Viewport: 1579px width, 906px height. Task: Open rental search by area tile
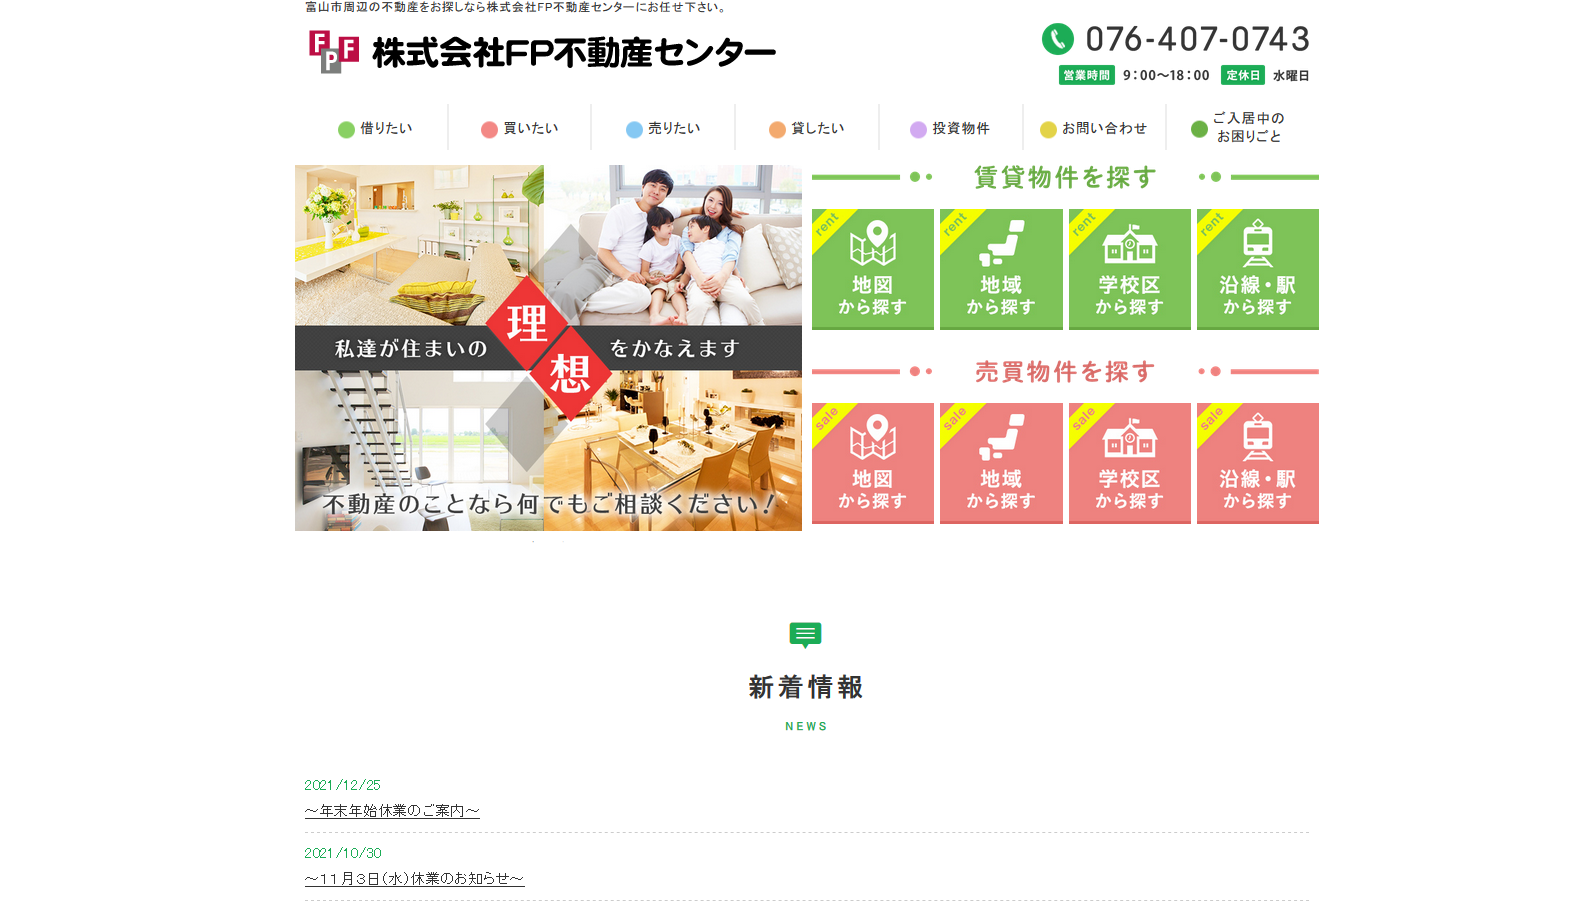tap(1000, 269)
